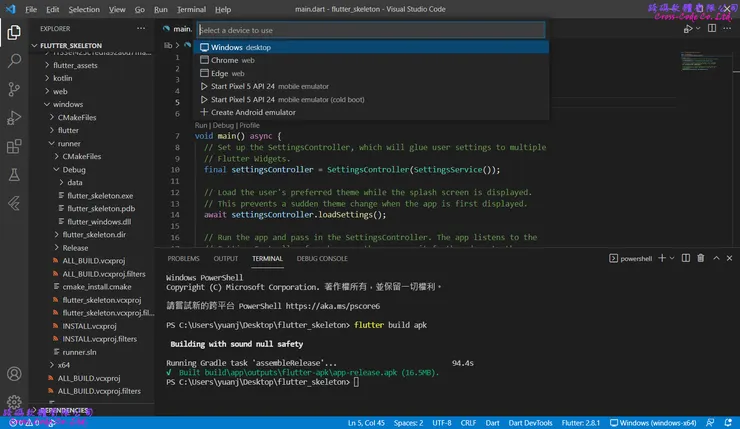Click the new terminal plus icon
Screen dimensions: 740x429
click(x=662, y=258)
